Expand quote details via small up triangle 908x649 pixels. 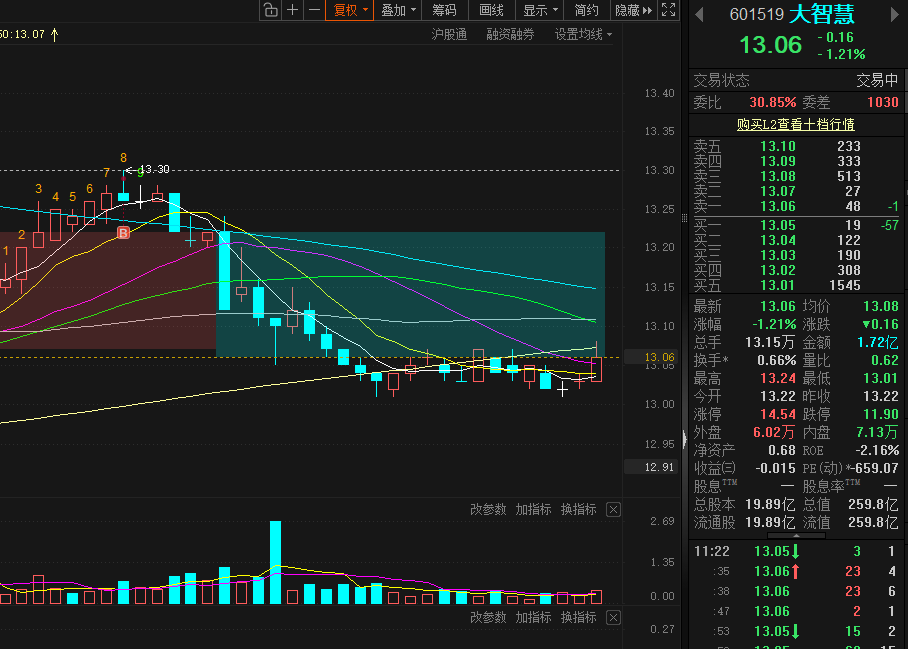pyautogui.click(x=796, y=536)
